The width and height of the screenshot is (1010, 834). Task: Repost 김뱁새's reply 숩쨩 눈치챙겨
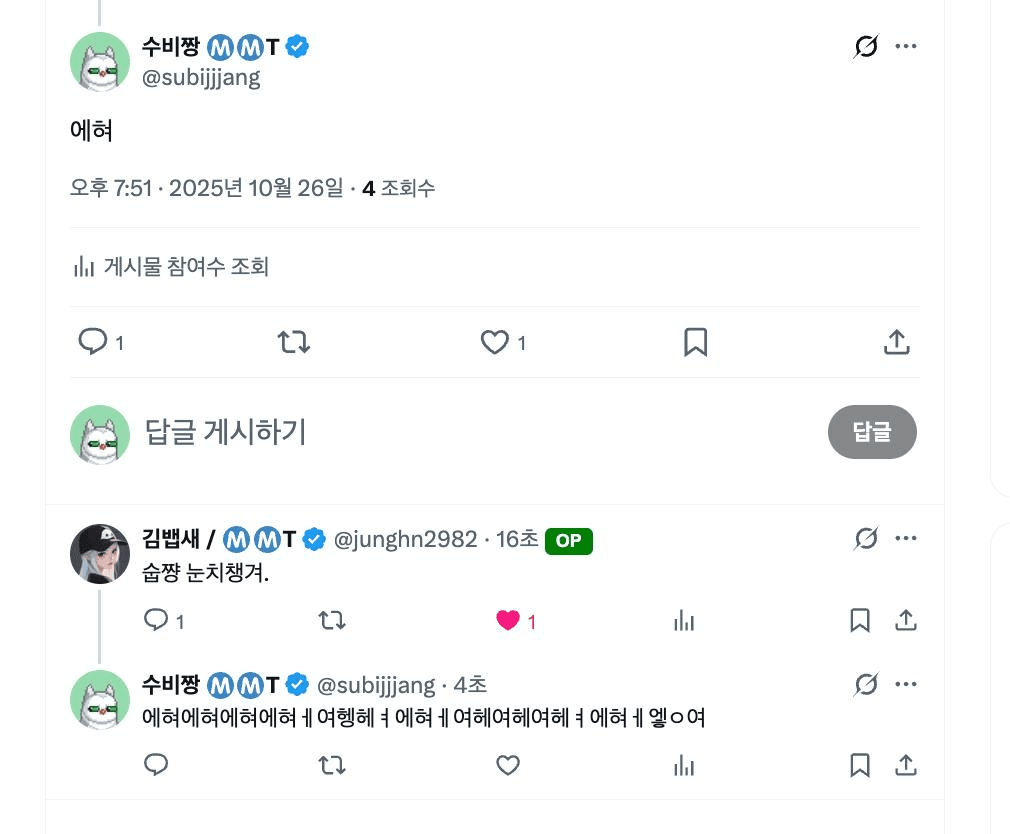[331, 621]
